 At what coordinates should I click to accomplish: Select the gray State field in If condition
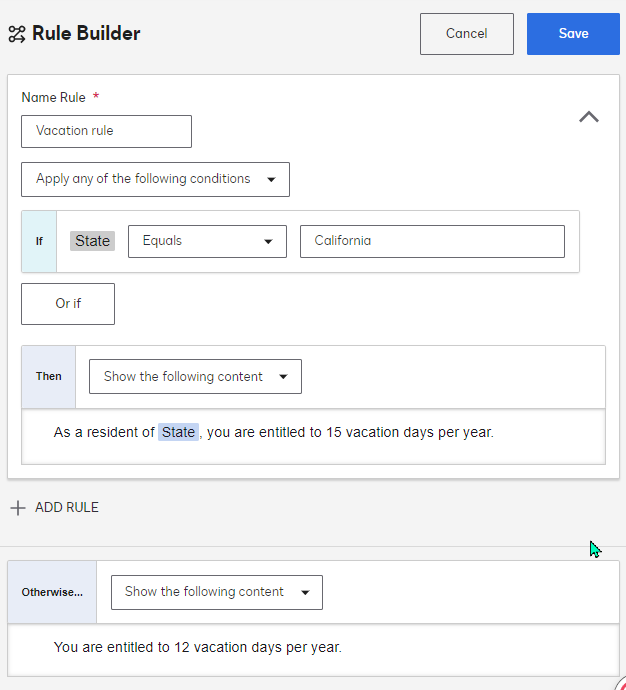[x=93, y=241]
